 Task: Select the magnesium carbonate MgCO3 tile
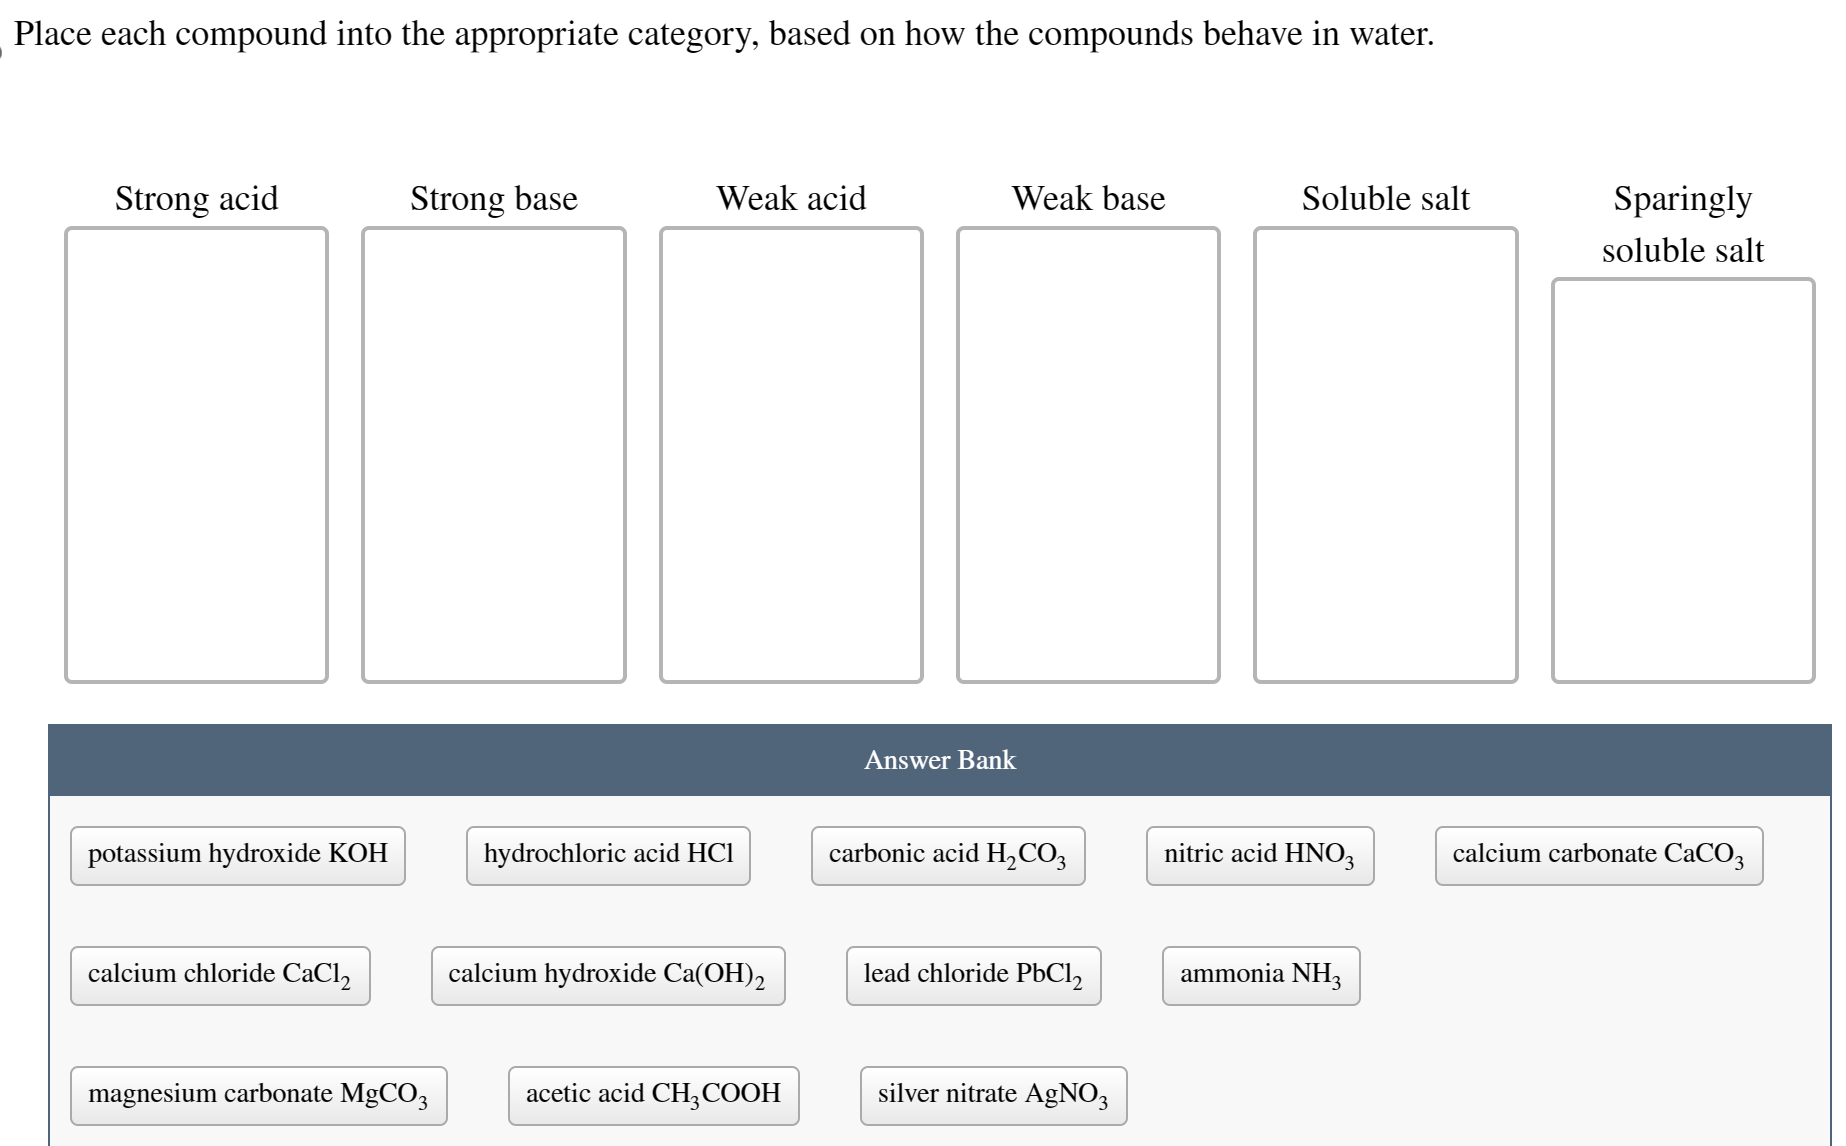tap(258, 1095)
